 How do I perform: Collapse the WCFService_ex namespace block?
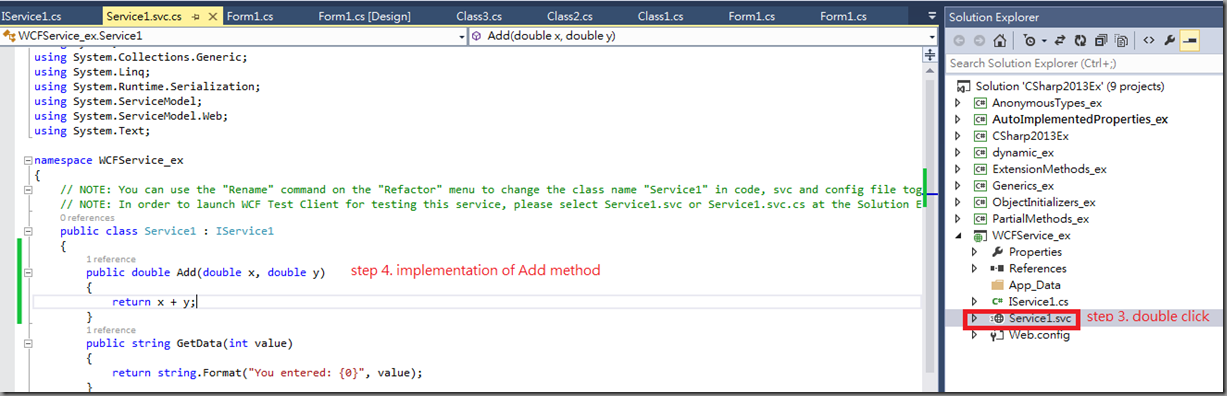tap(26, 159)
